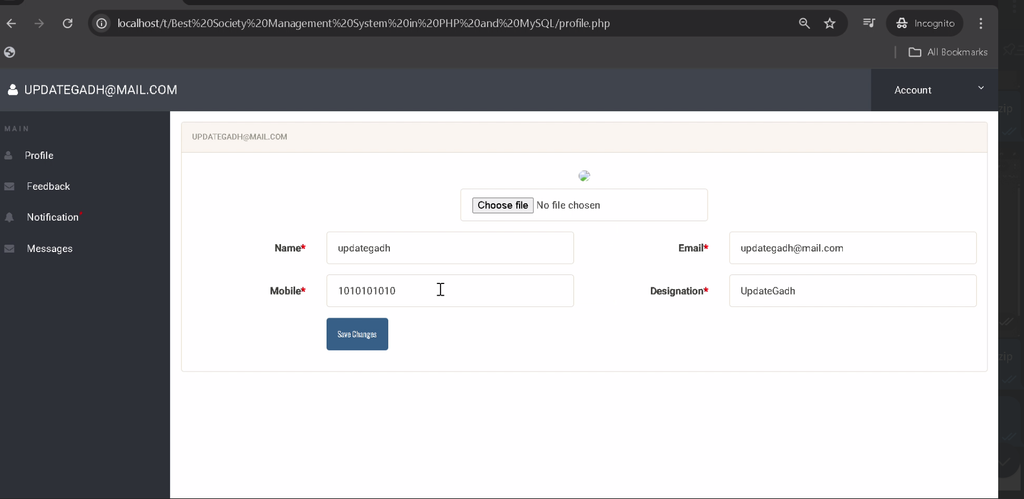This screenshot has width=1024, height=499.
Task: Click the Name input field
Action: pyautogui.click(x=450, y=248)
